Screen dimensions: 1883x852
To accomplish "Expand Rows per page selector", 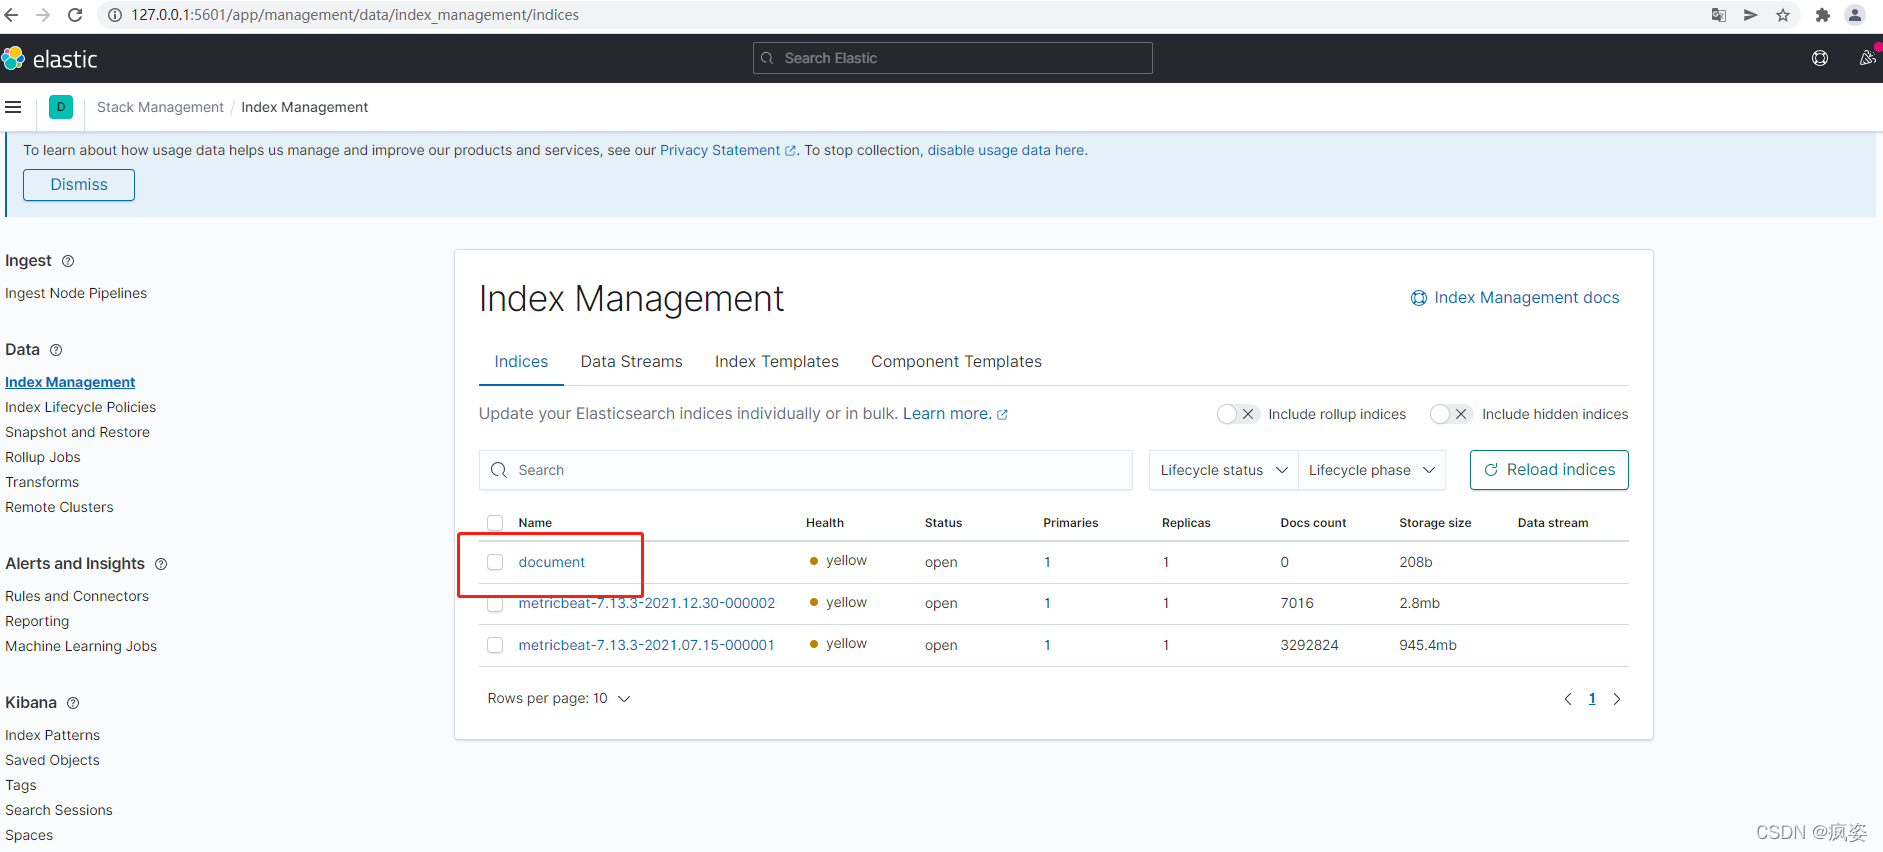I will (559, 699).
